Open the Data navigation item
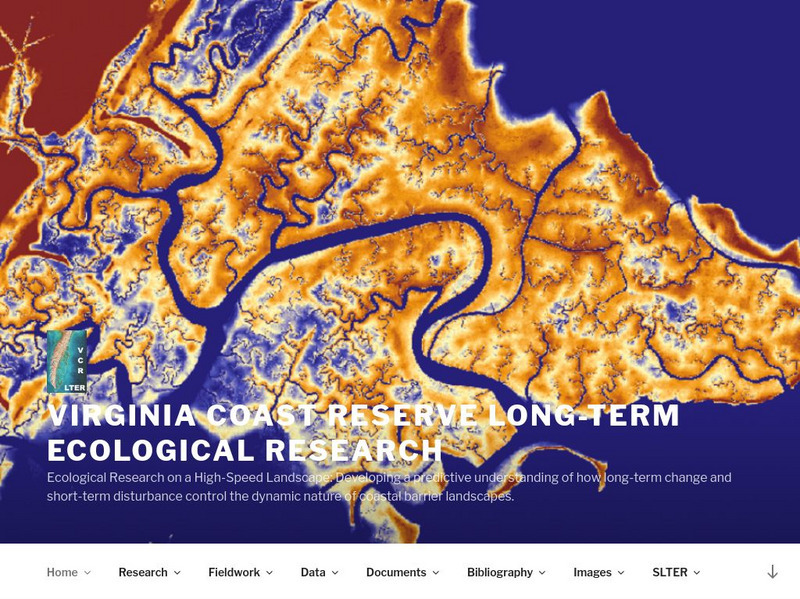The width and height of the screenshot is (800, 599). click(313, 572)
